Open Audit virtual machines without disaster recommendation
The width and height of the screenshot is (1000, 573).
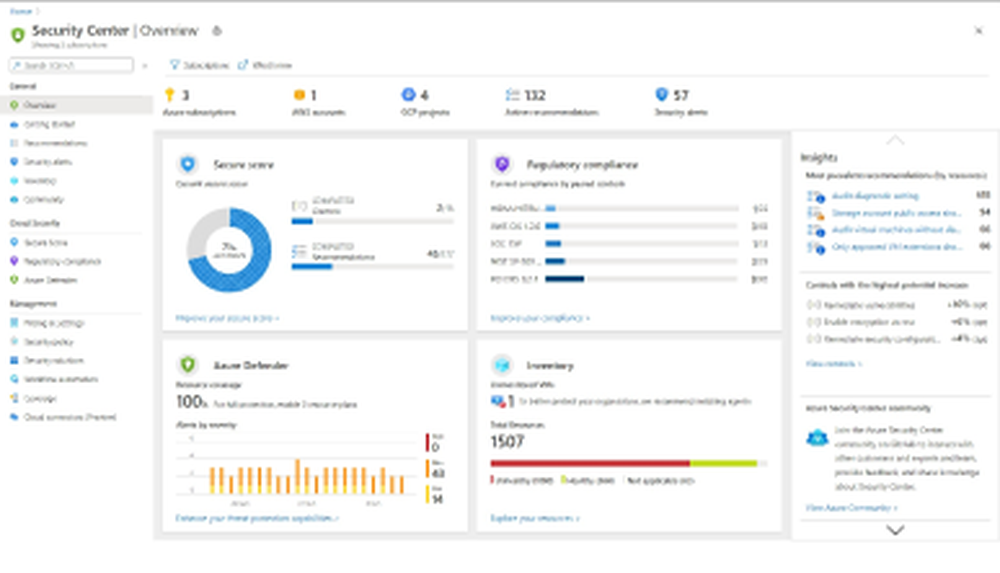click(896, 229)
